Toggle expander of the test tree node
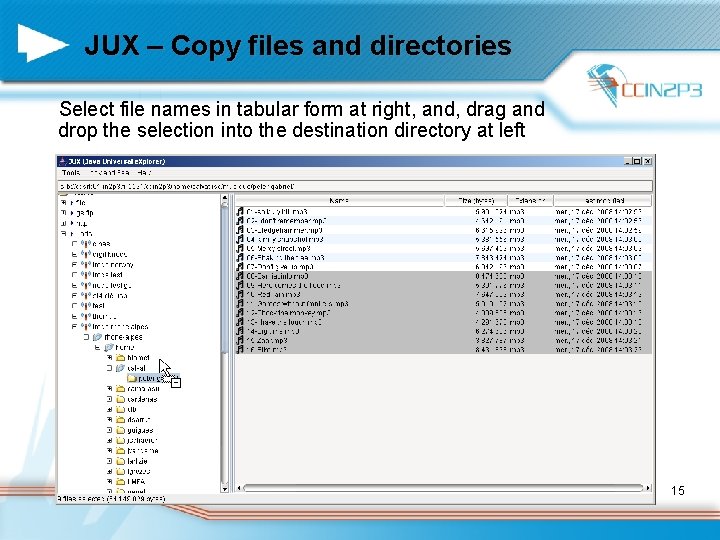This screenshot has width=720, height=540. [x=74, y=305]
